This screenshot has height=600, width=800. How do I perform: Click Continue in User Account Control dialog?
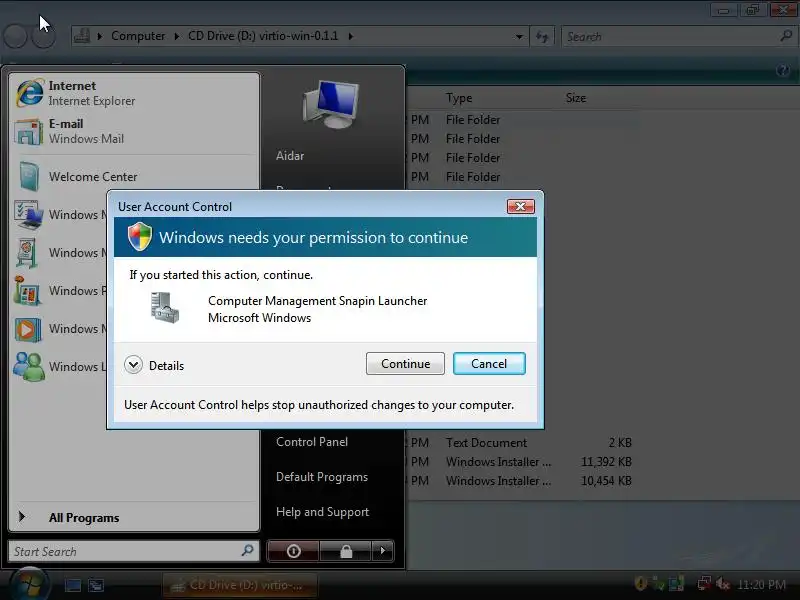pos(405,364)
